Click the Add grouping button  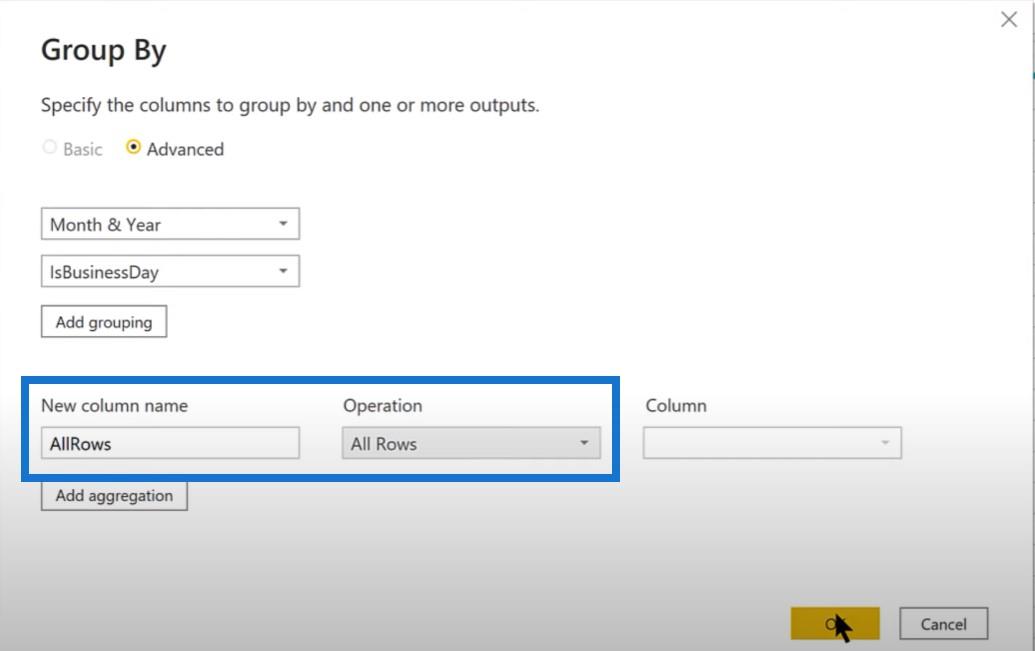pyautogui.click(x=104, y=322)
